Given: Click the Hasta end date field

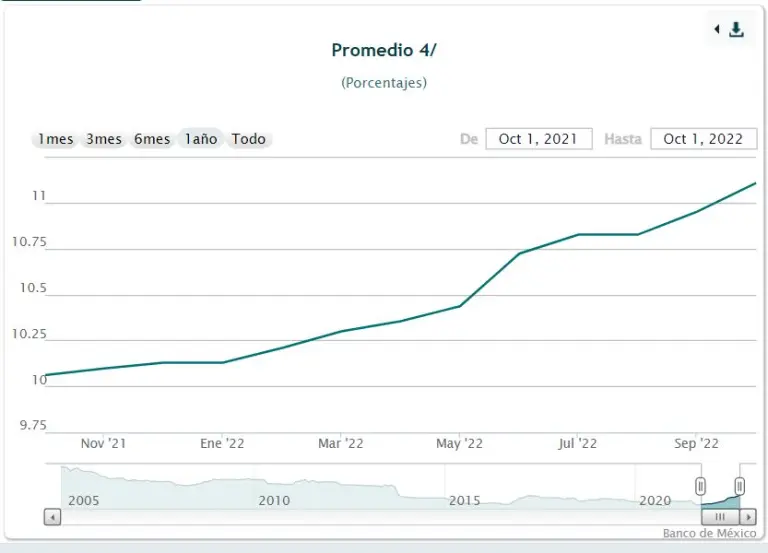Looking at the screenshot, I should click(x=703, y=139).
